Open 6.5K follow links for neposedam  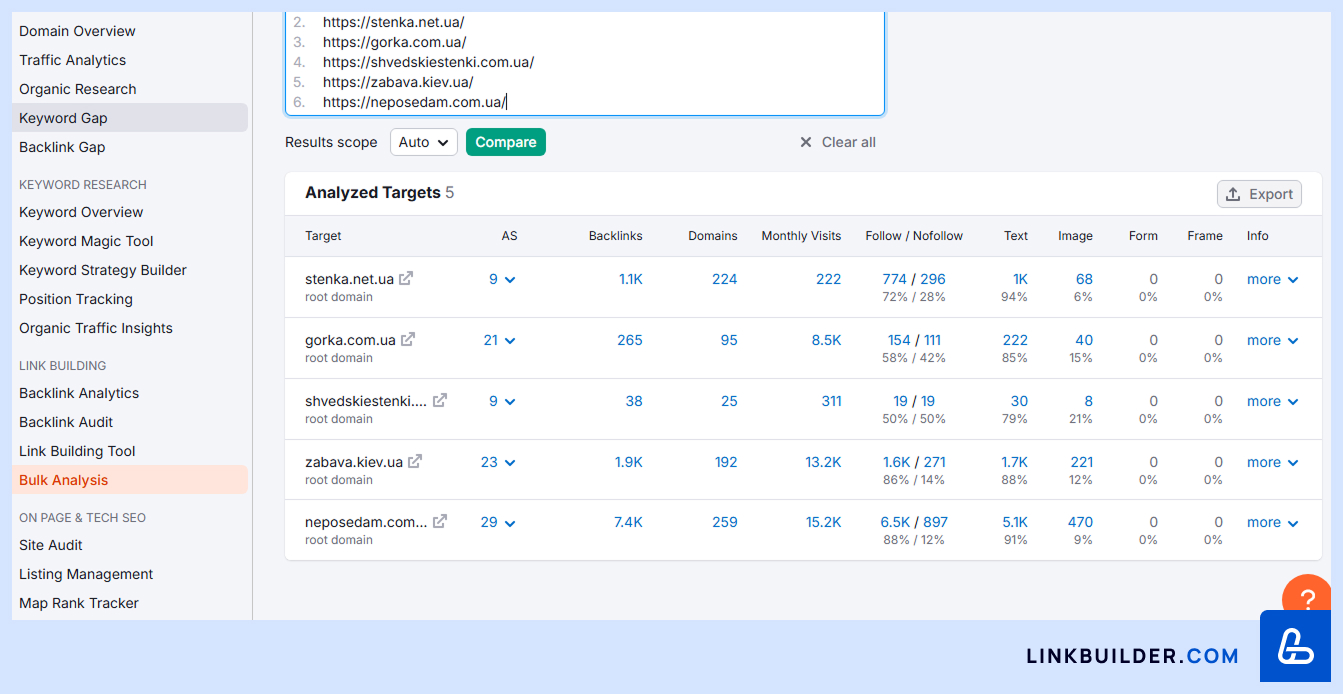click(895, 522)
